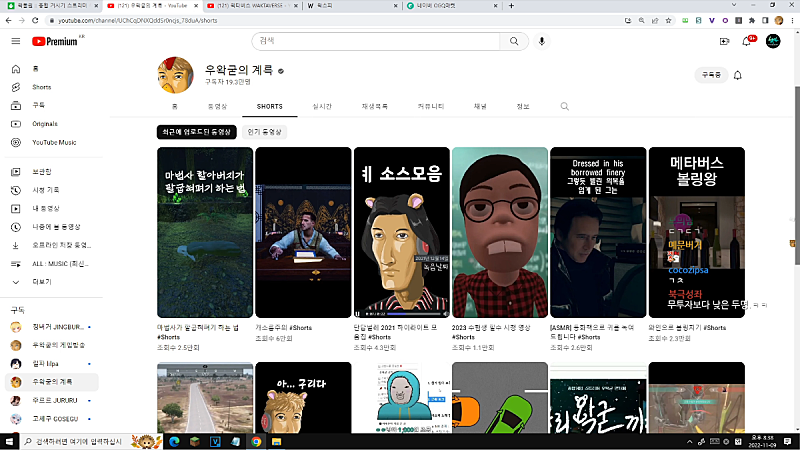Open 시청 기록 in the sidebar
This screenshot has width=800, height=450.
[x=46, y=190]
